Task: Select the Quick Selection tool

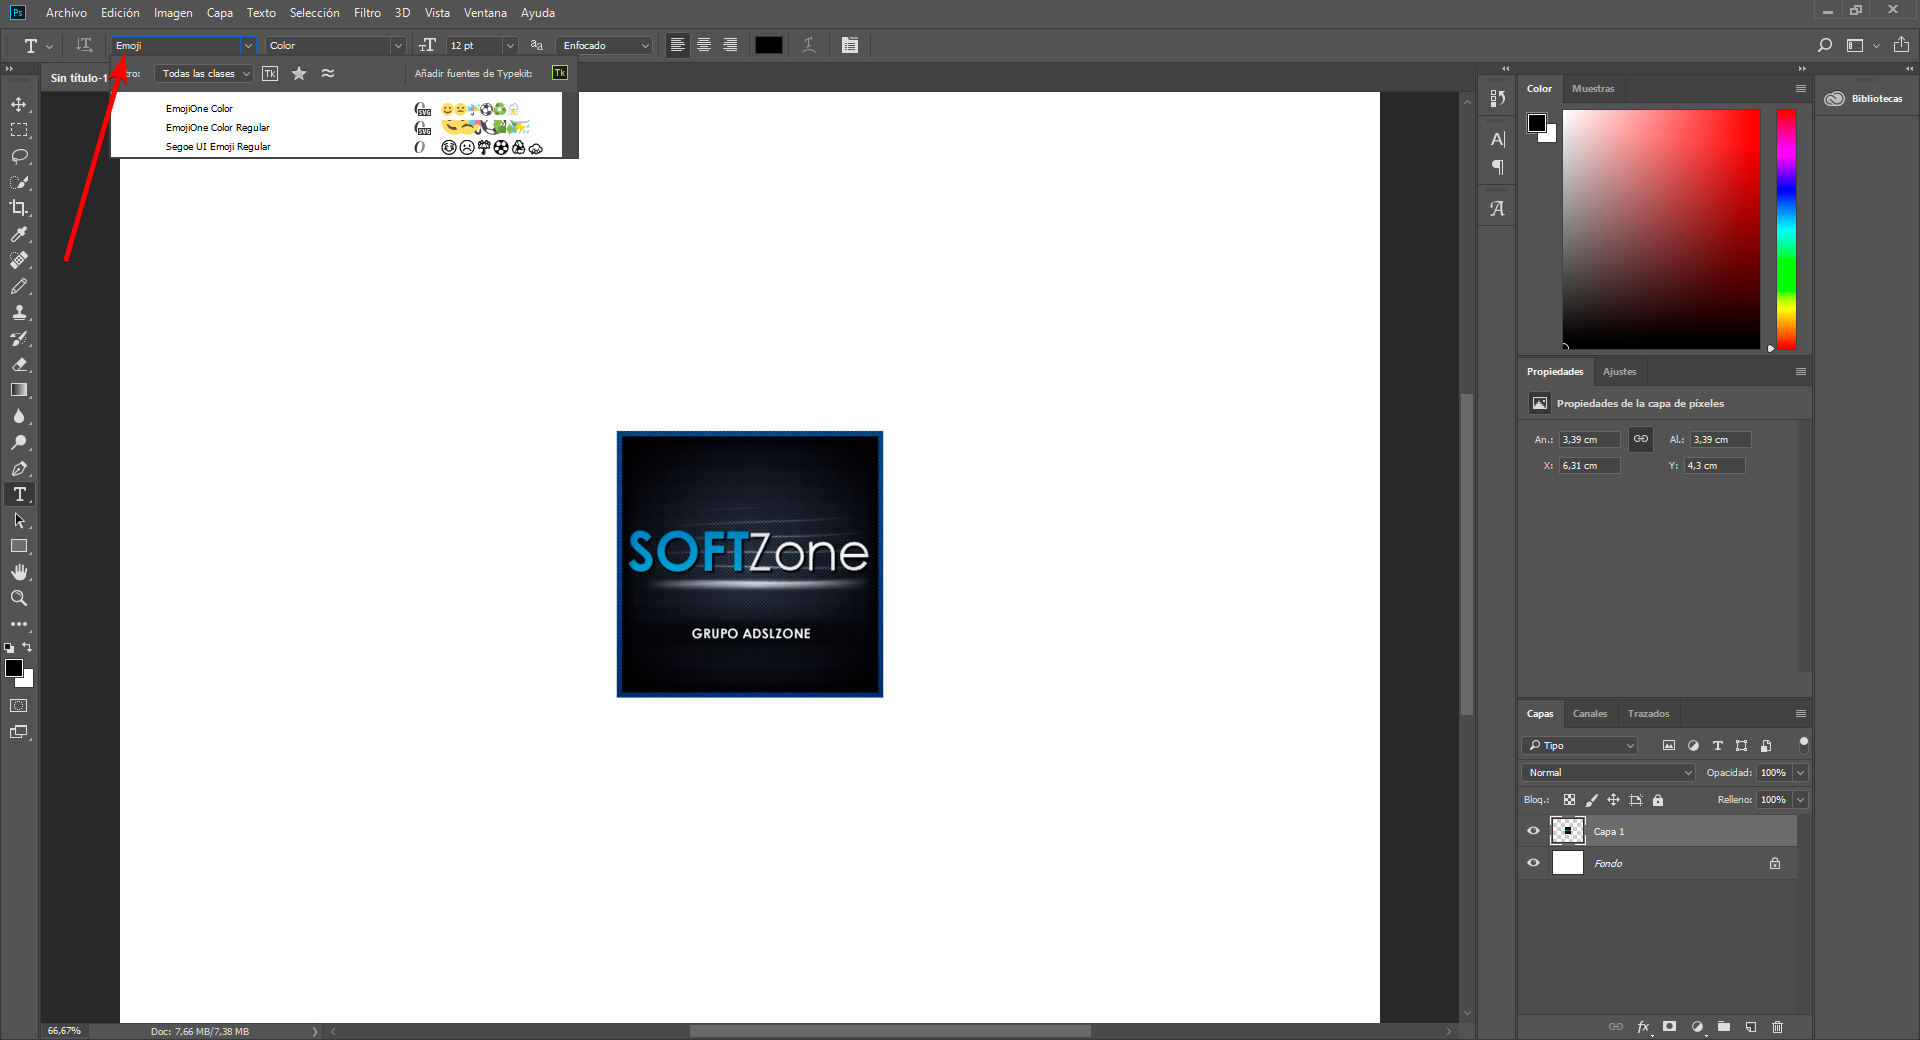Action: tap(19, 183)
